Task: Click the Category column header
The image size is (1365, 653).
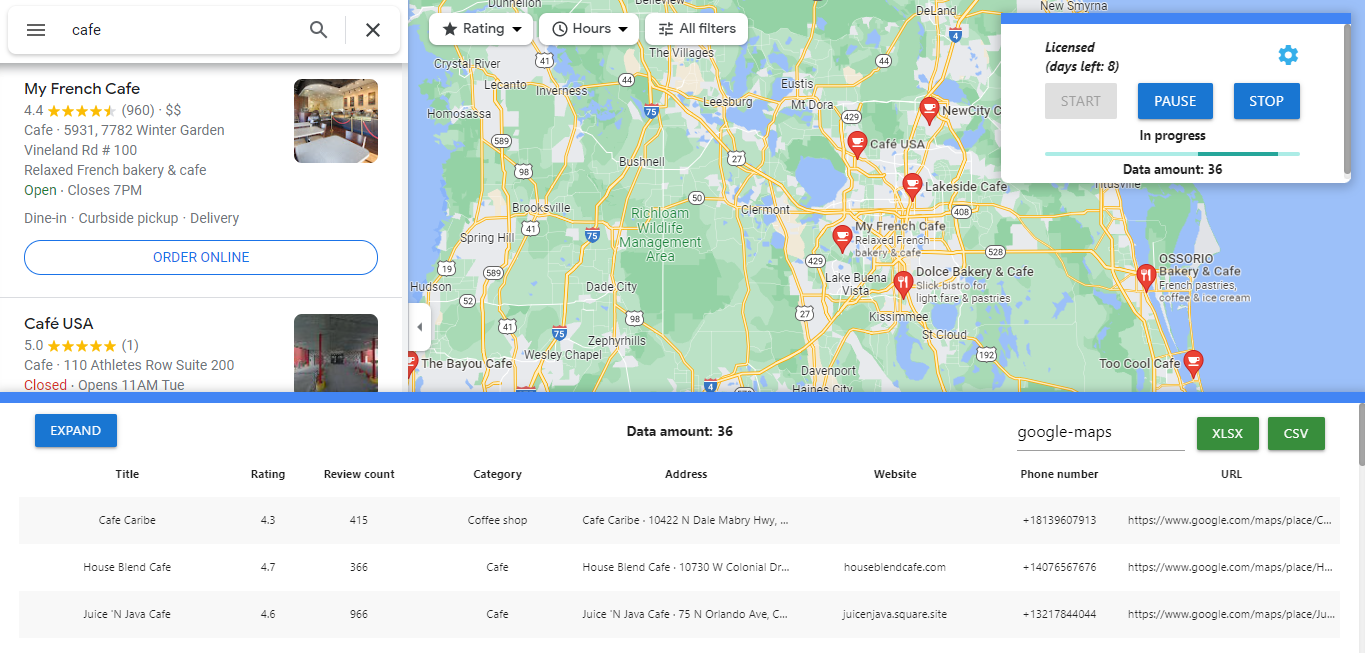Action: tap(497, 474)
